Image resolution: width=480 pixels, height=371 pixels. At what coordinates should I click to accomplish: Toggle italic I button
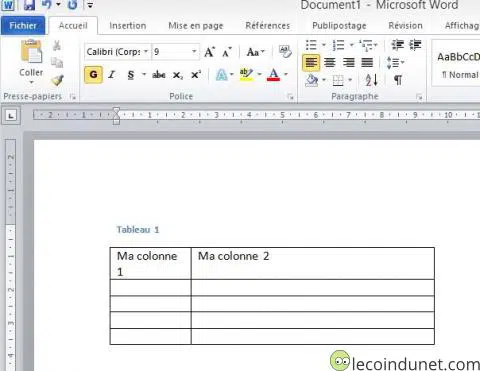coord(111,75)
